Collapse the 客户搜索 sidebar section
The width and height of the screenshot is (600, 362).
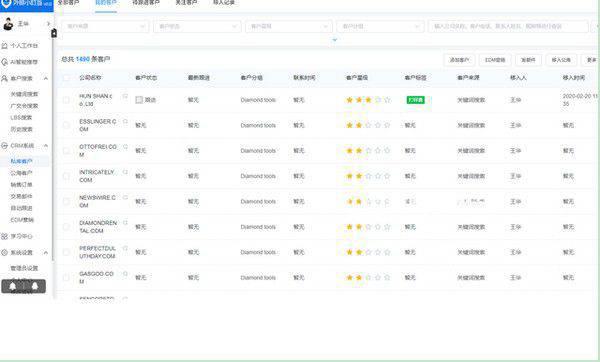(46, 78)
